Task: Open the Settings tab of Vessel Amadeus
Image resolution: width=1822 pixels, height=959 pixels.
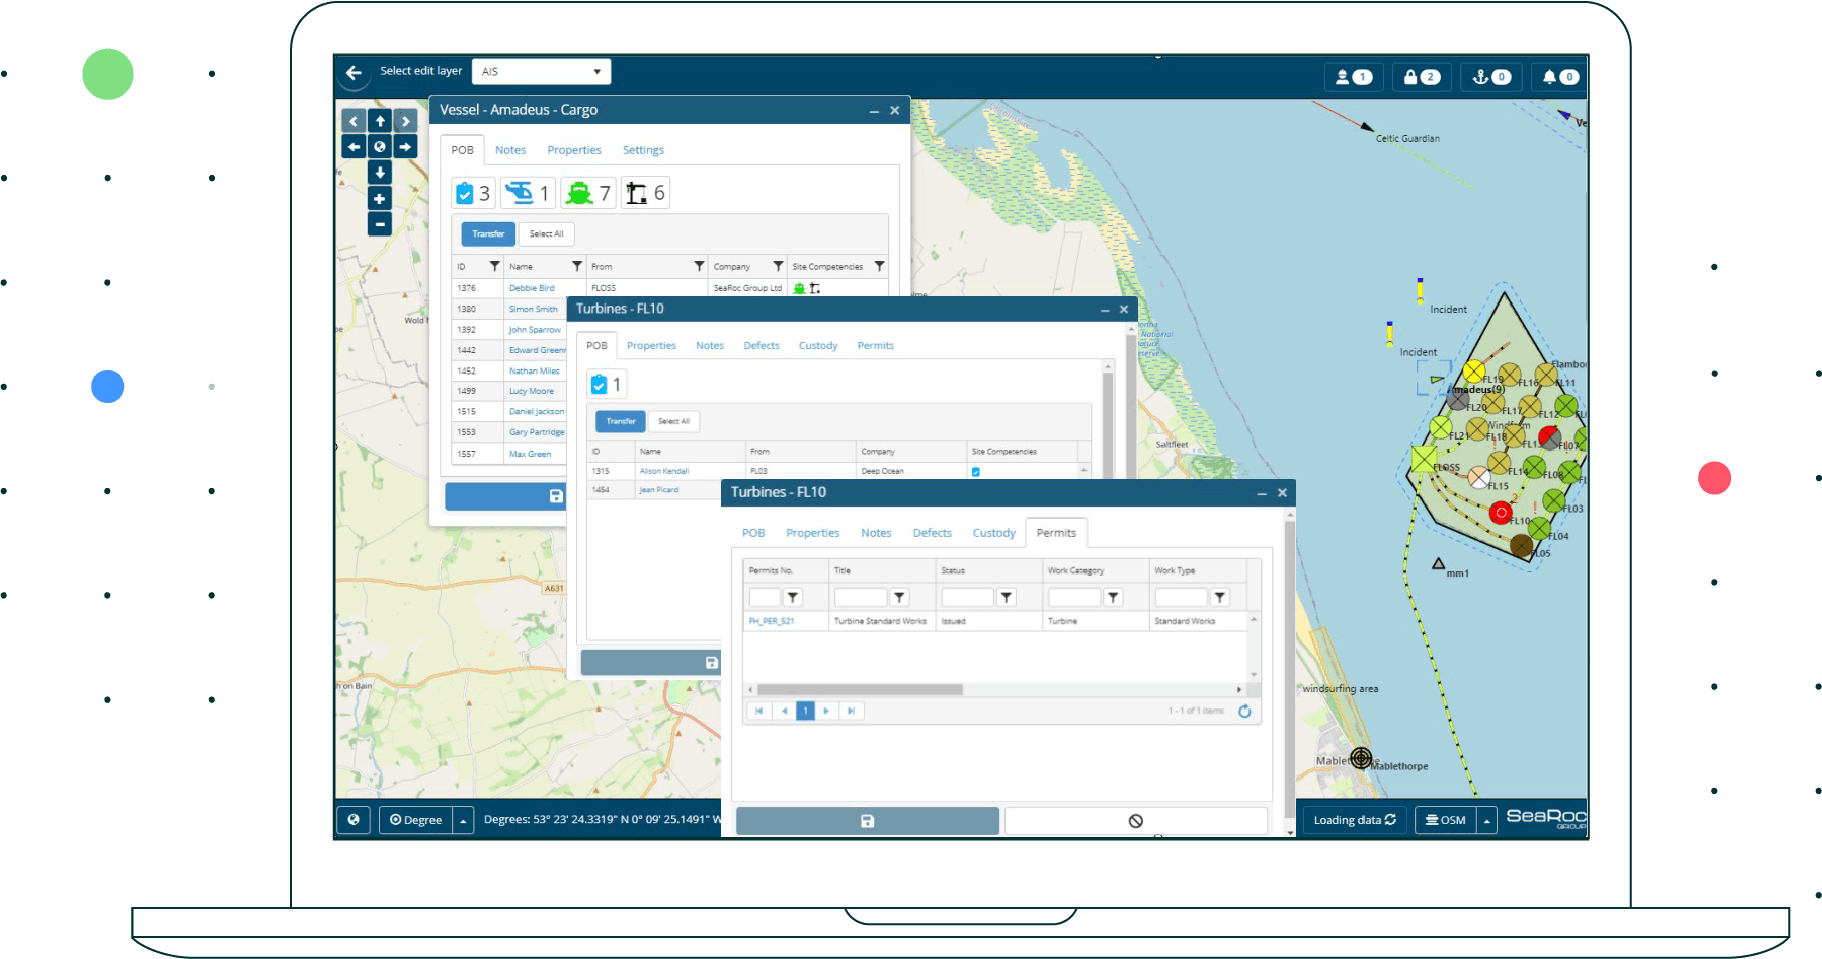Action: coord(643,150)
